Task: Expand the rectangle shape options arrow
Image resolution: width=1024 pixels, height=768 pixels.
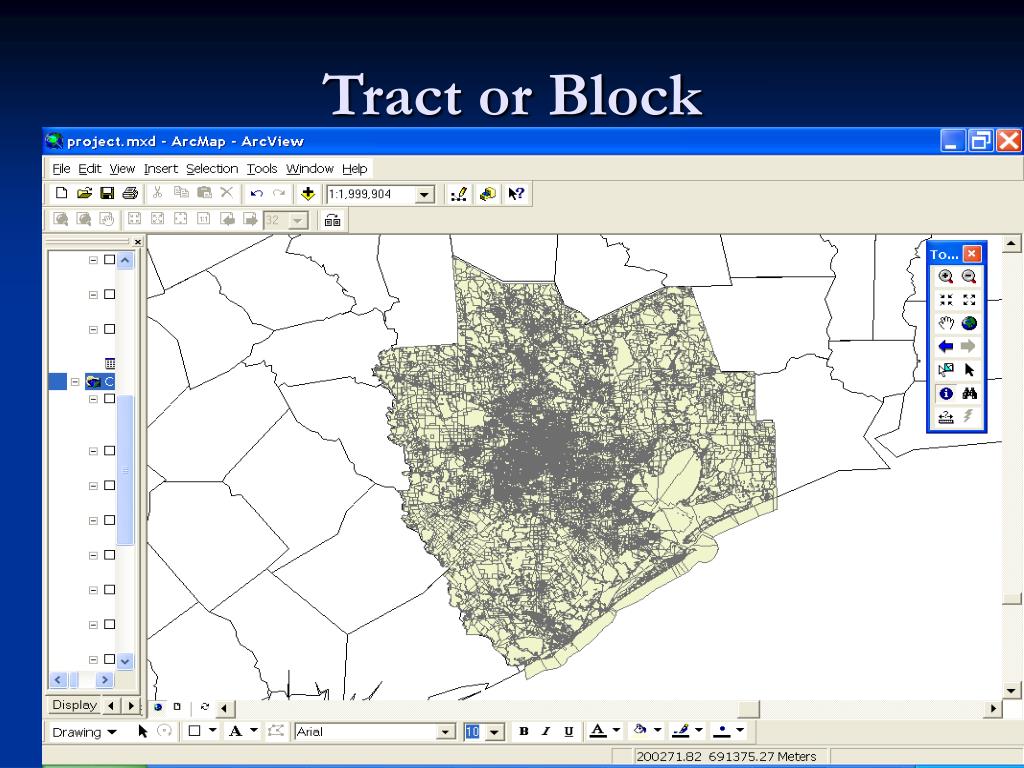Action: pos(212,731)
